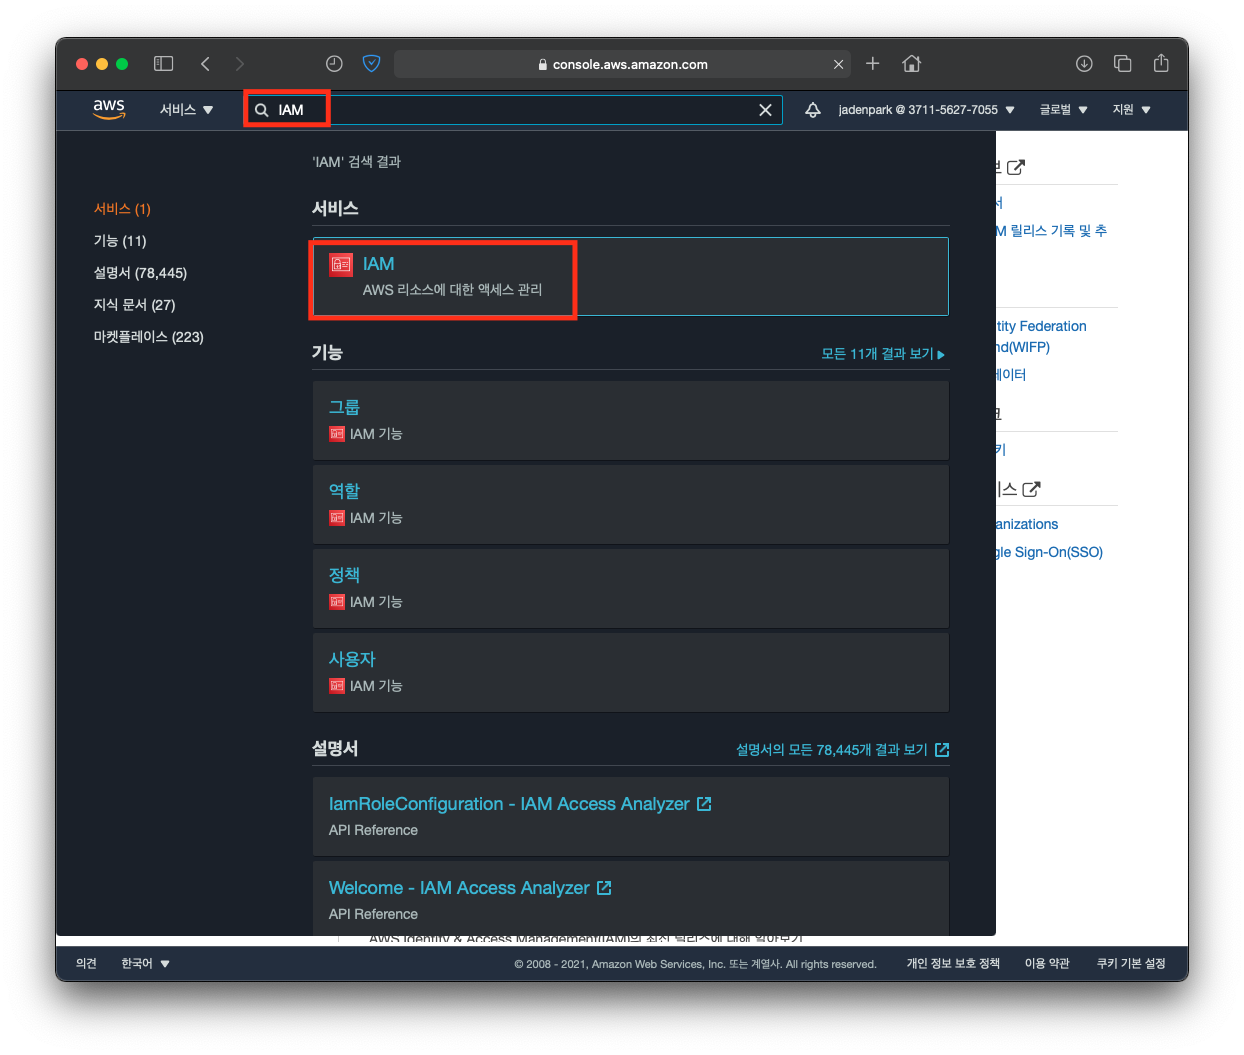Select the 기능 (11) filter category

(x=120, y=241)
